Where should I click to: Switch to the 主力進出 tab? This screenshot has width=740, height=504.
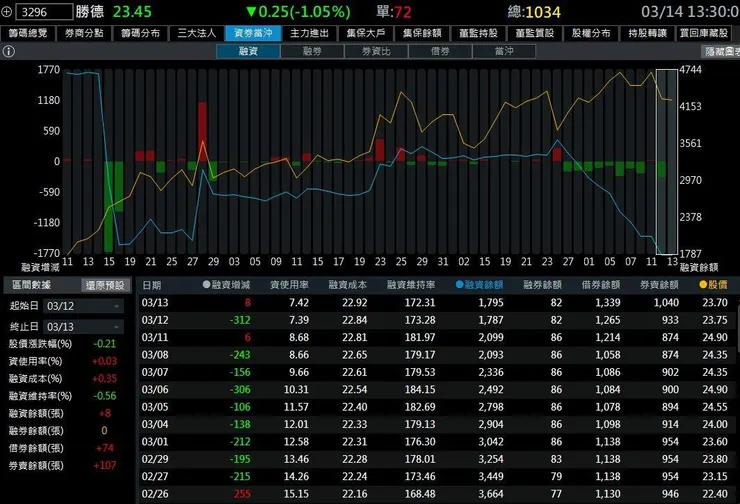tap(310, 33)
